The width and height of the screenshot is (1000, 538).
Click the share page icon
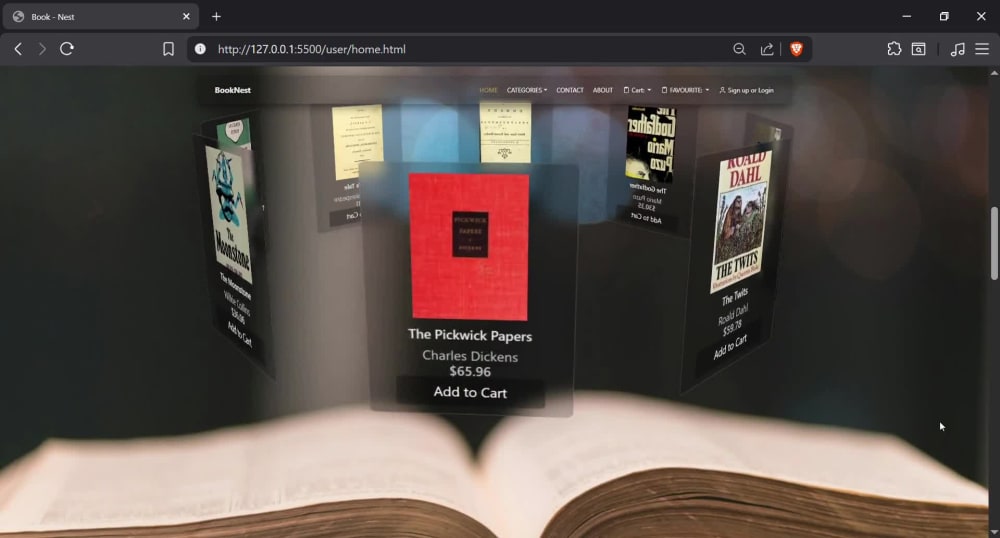click(767, 49)
